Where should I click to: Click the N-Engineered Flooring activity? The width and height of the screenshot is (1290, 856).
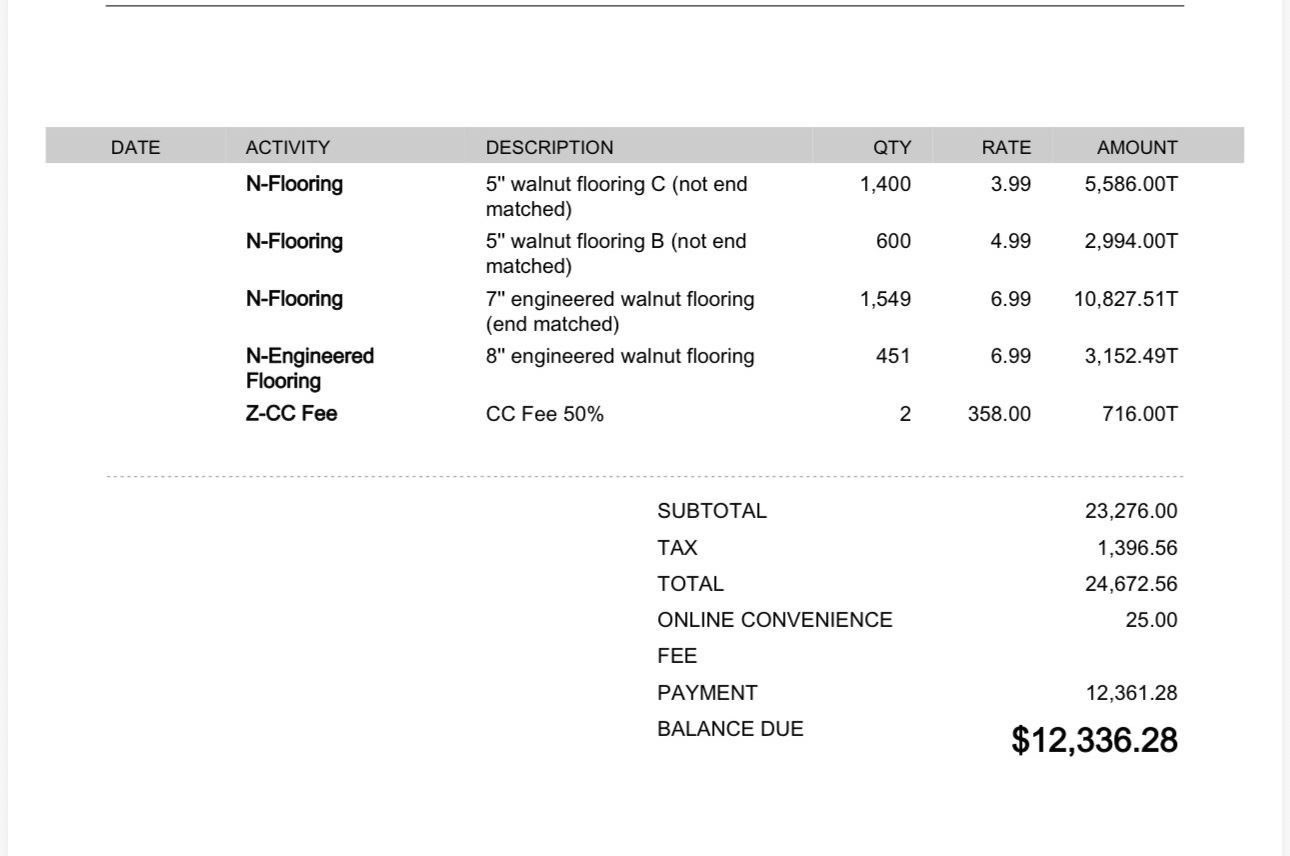[x=310, y=368]
